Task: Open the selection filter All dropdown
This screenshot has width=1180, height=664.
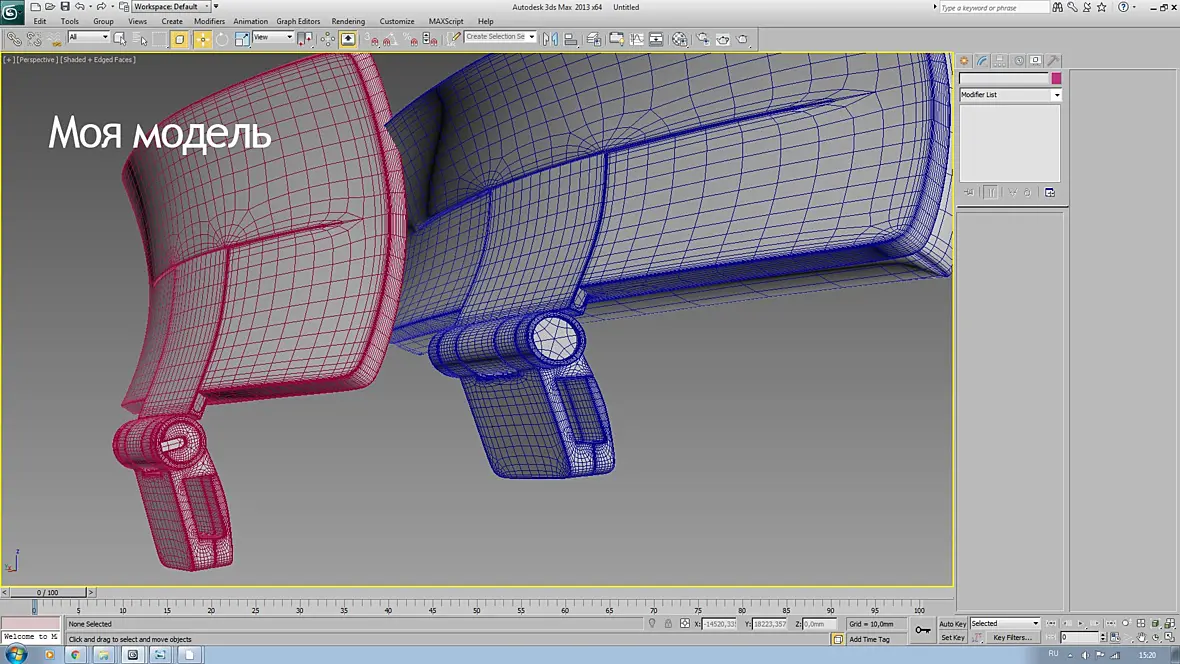Action: click(x=88, y=37)
